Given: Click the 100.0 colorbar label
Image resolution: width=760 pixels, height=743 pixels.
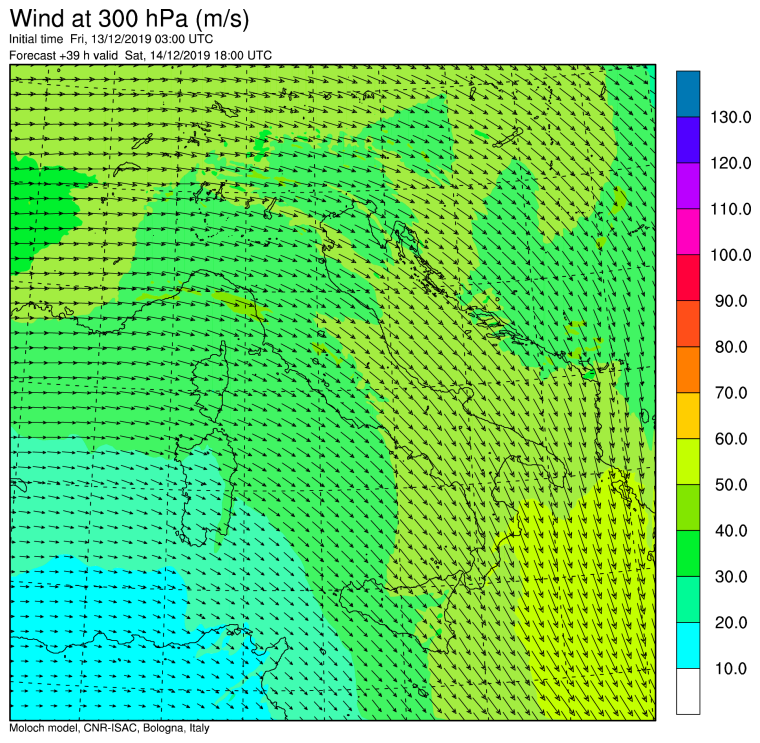Looking at the screenshot, I should (x=730, y=255).
